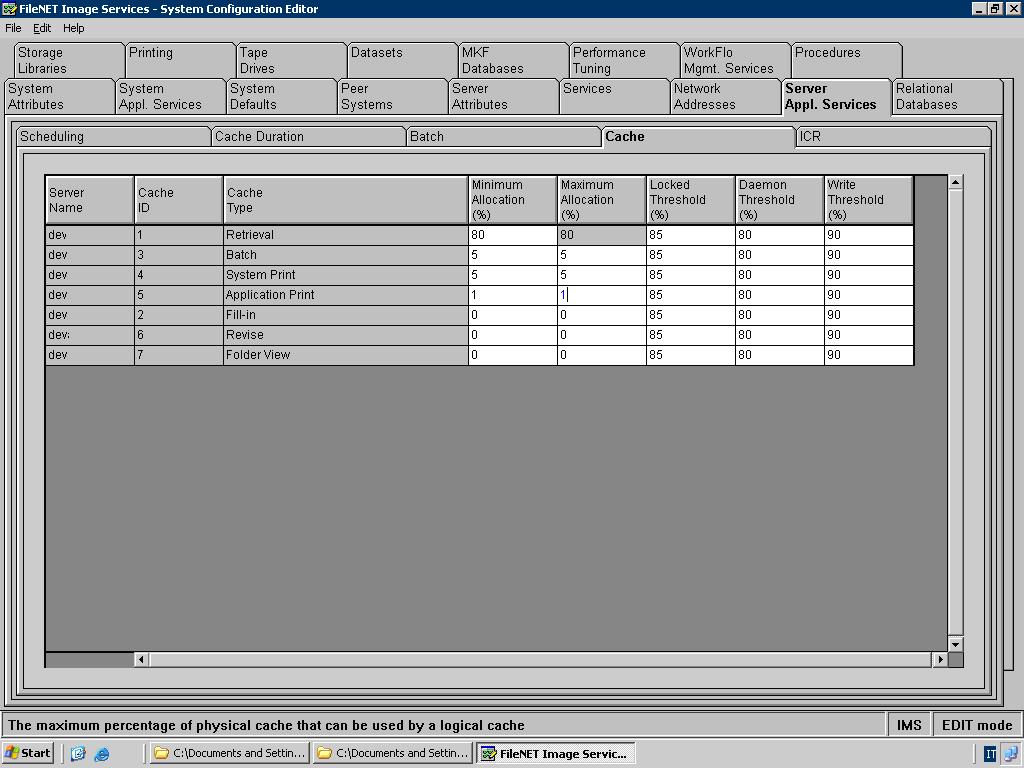
Task: Switch to first C:\Documents and Settings window
Action: pos(229,753)
